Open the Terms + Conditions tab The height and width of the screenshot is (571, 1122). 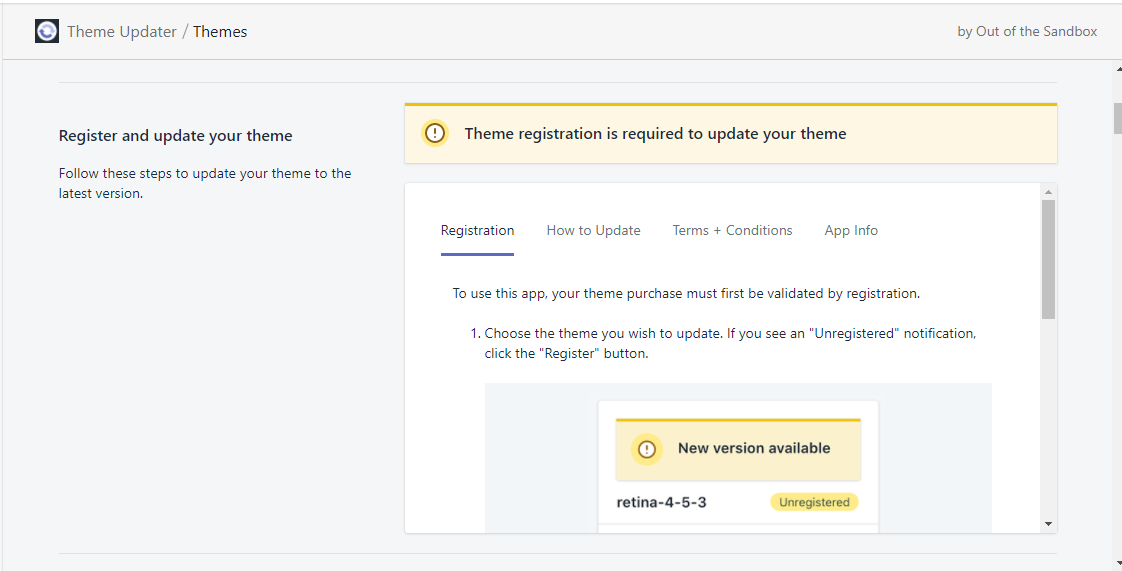point(732,230)
